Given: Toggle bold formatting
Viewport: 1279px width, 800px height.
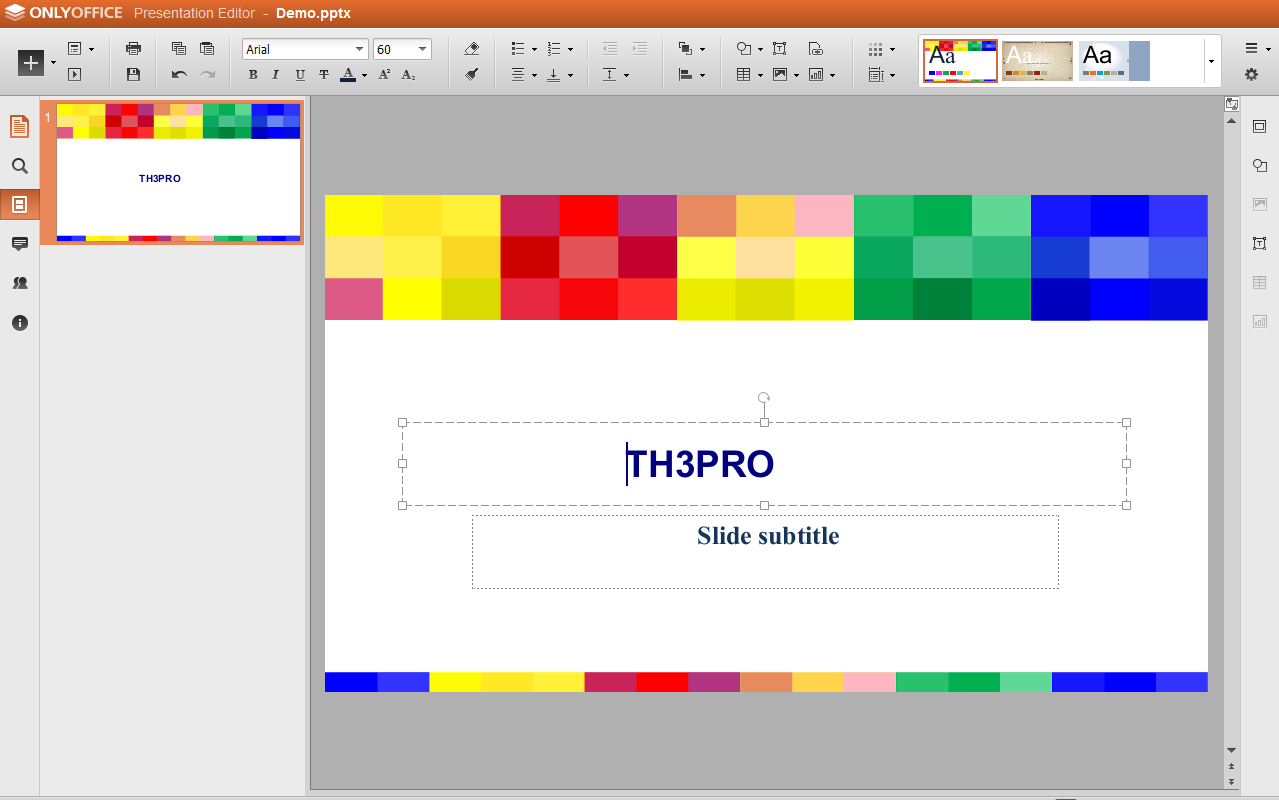Looking at the screenshot, I should (252, 75).
